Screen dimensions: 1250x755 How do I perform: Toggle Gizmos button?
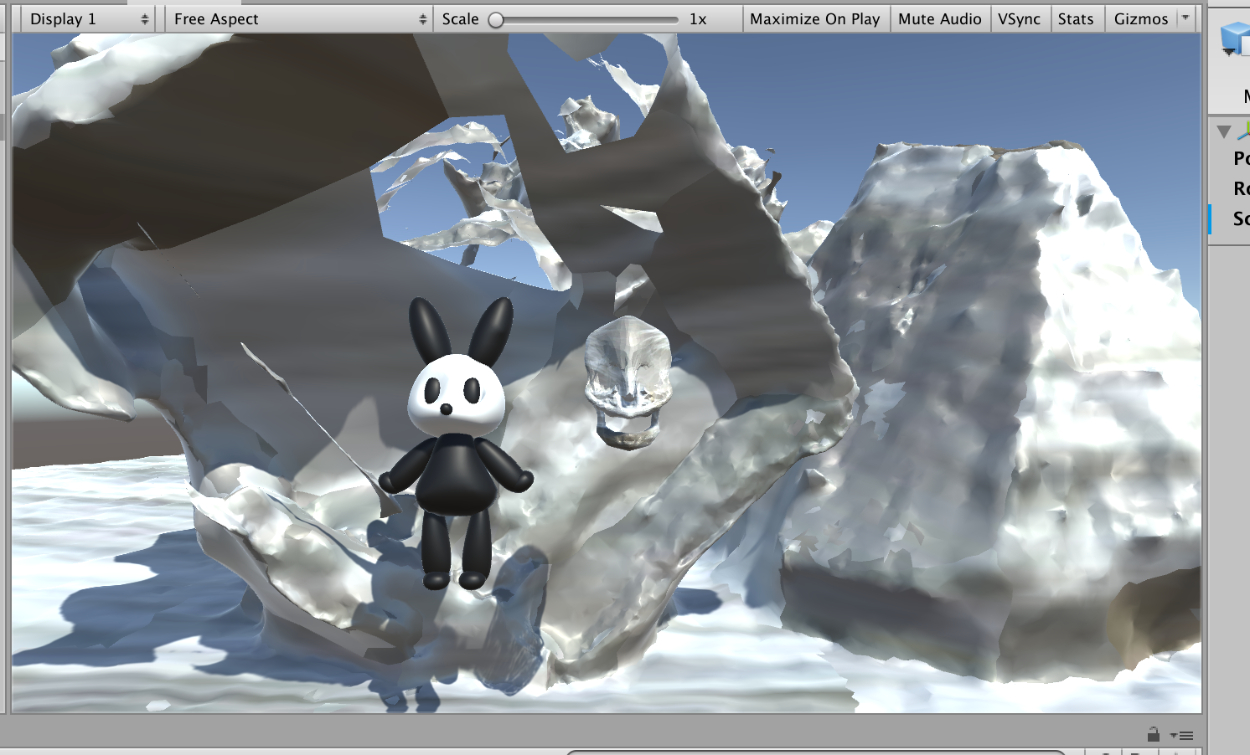pos(1140,19)
